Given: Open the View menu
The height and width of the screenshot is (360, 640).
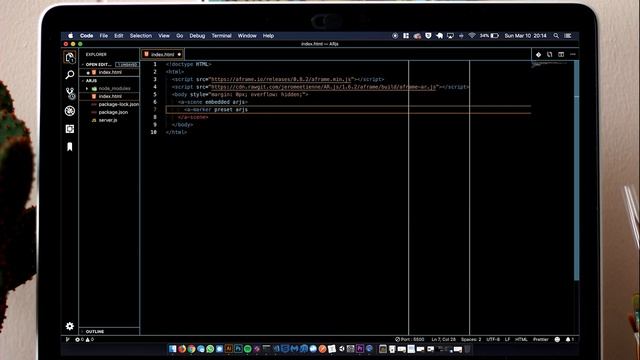Looking at the screenshot, I should [164, 36].
